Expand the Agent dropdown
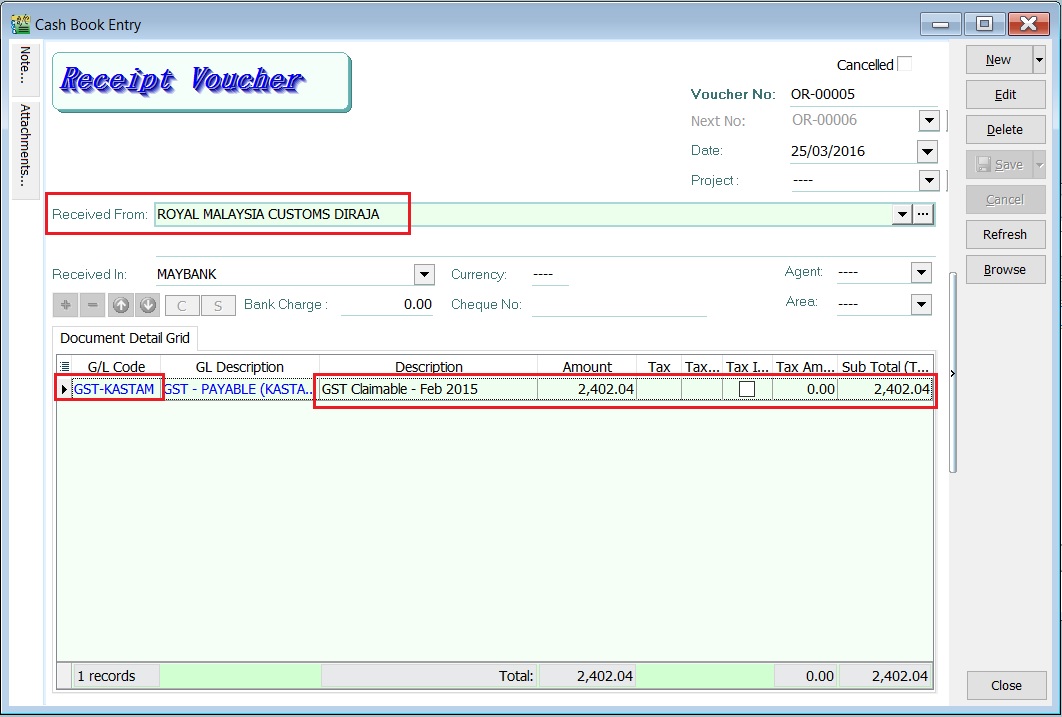1062x717 pixels. [921, 273]
